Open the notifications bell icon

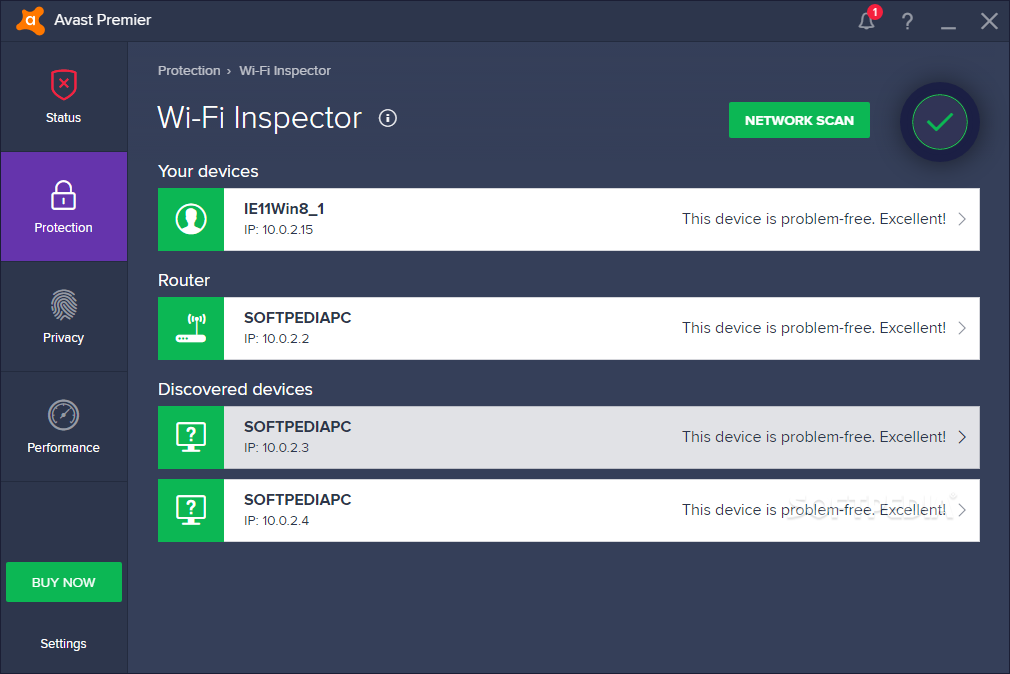[867, 21]
